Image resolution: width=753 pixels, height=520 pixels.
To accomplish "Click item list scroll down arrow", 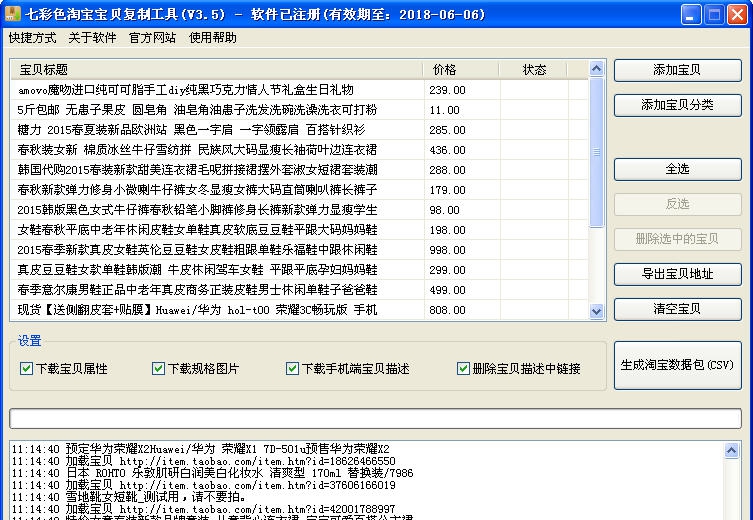I will pyautogui.click(x=596, y=311).
